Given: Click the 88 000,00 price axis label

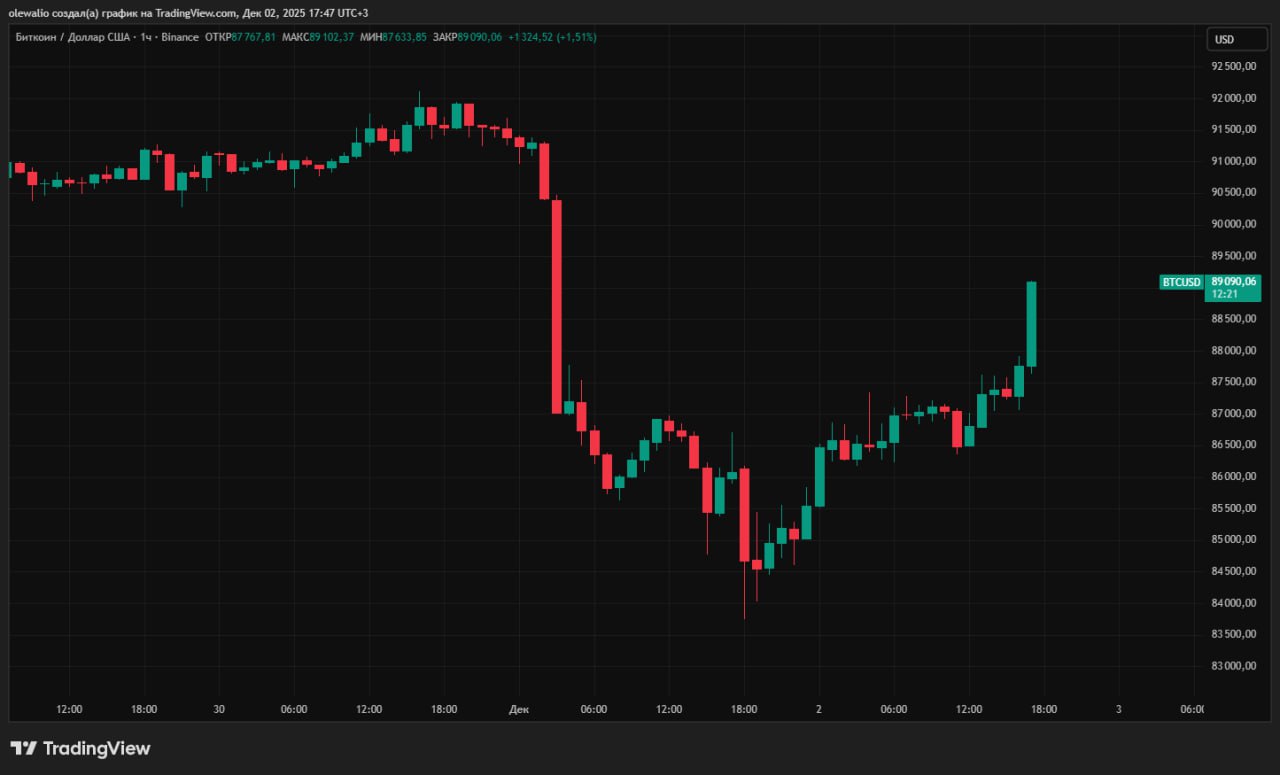Looking at the screenshot, I should [x=1234, y=350].
